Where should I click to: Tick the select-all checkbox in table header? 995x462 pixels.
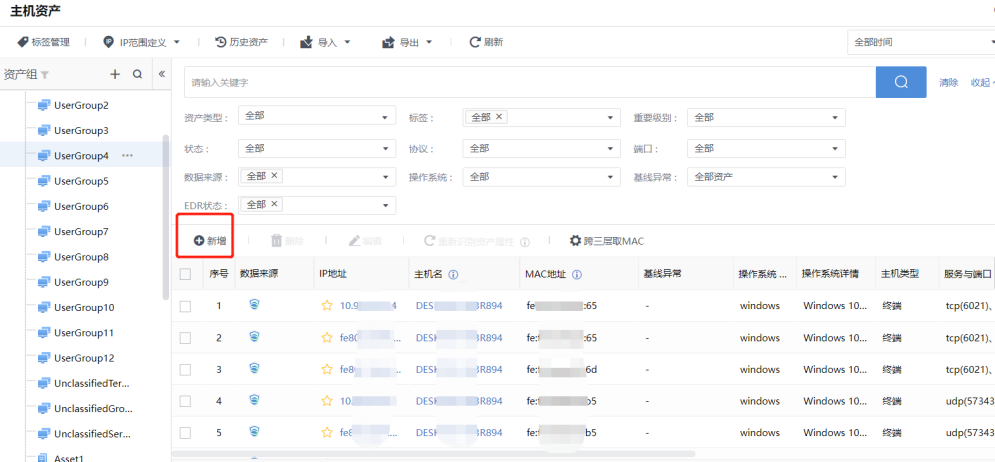(x=185, y=274)
